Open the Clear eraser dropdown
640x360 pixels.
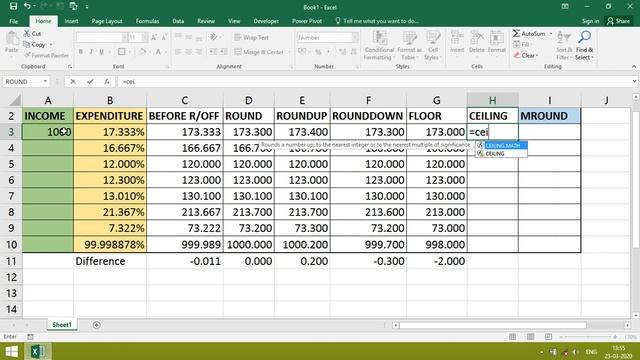(526, 55)
